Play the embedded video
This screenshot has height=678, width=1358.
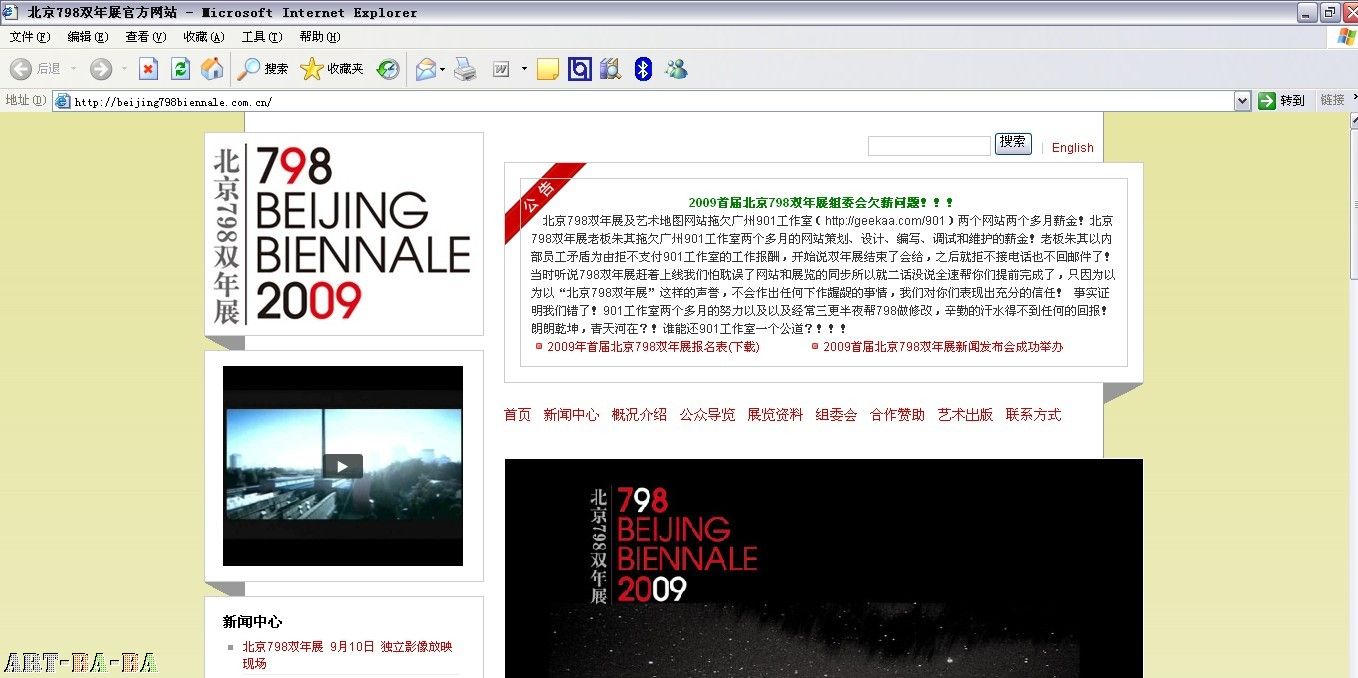pos(342,466)
